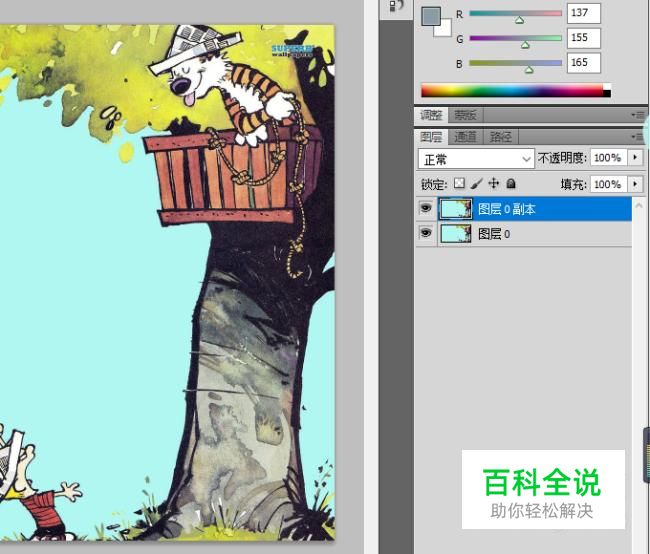650x554 pixels.
Task: Switch to the 蒙版 (Masks) tab
Action: coord(466,115)
